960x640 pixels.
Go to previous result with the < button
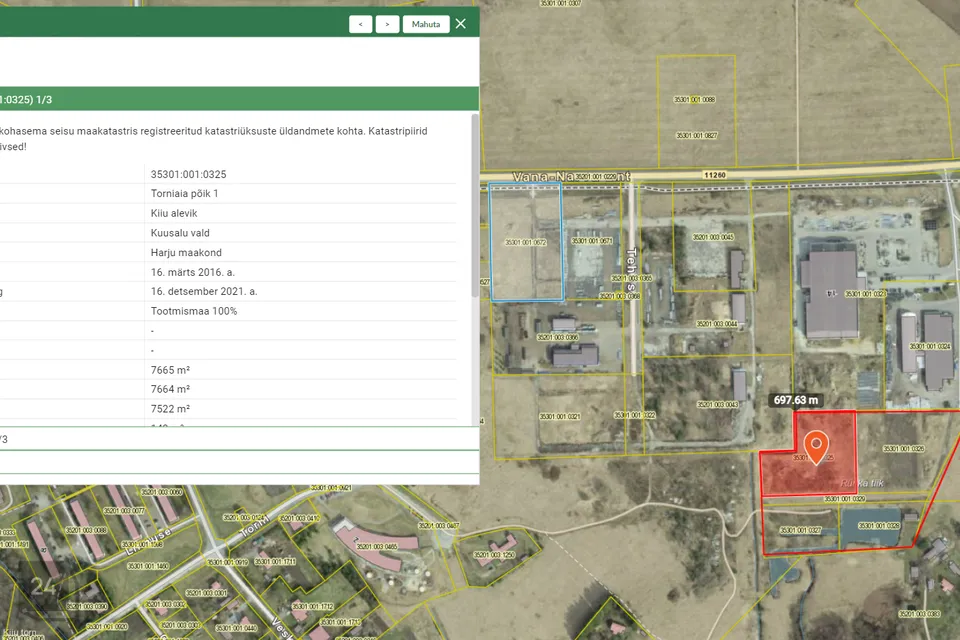click(361, 24)
